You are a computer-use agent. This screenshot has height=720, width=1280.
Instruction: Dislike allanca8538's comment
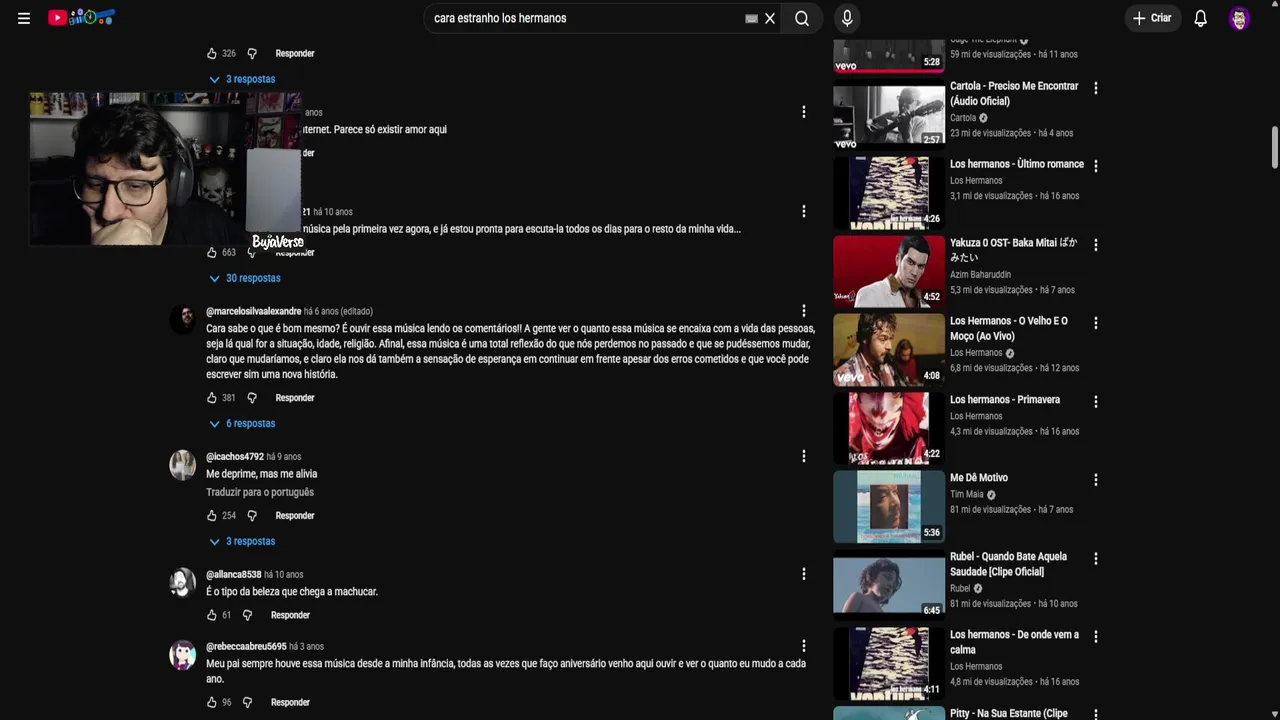click(247, 615)
